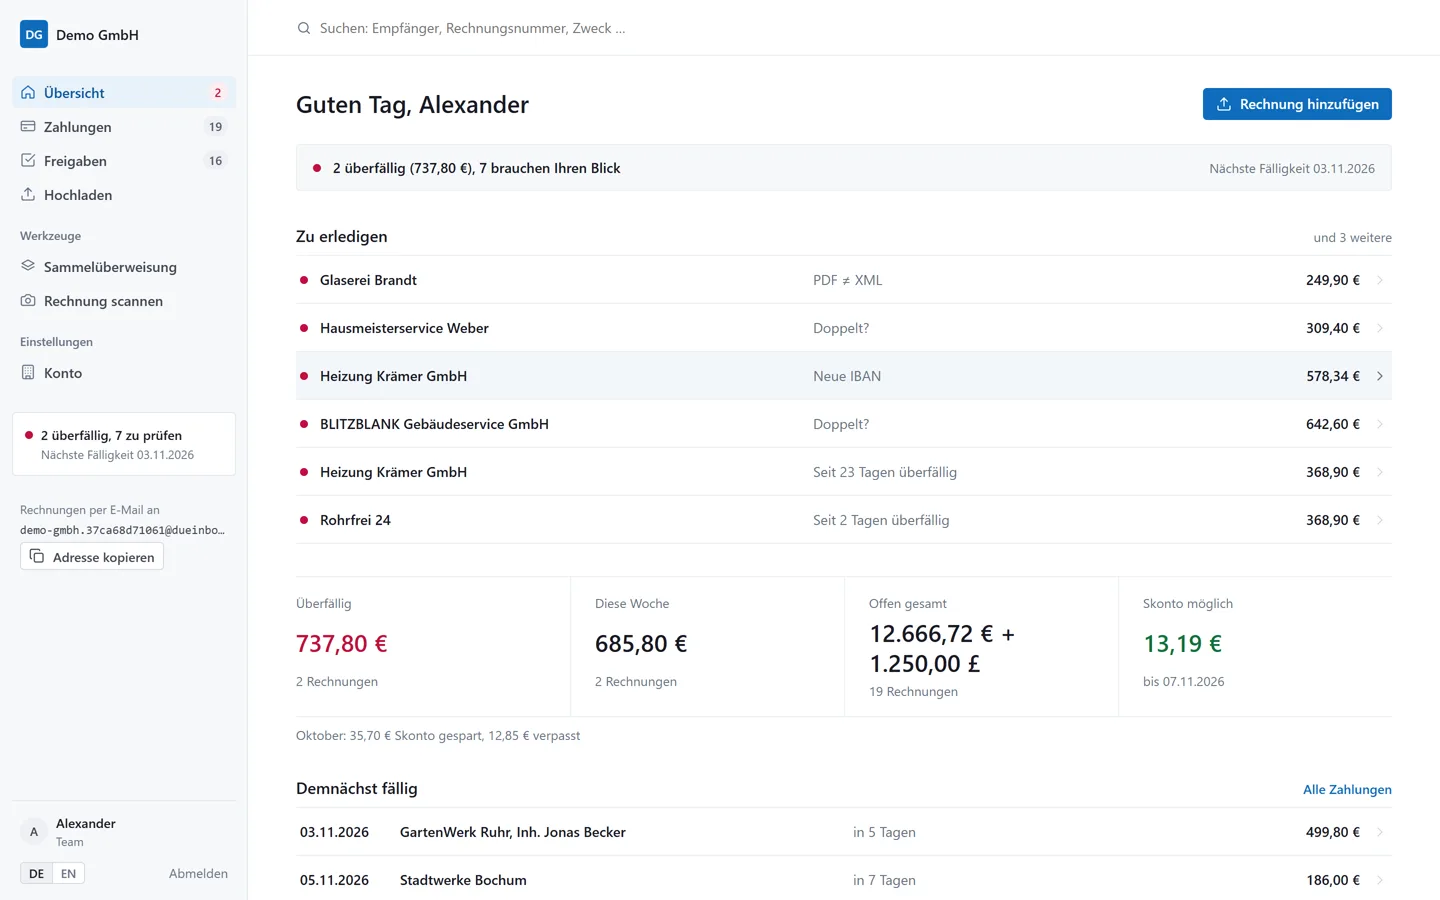Click the red 737,80 € overdue amount
The width and height of the screenshot is (1440, 900).
(x=342, y=644)
